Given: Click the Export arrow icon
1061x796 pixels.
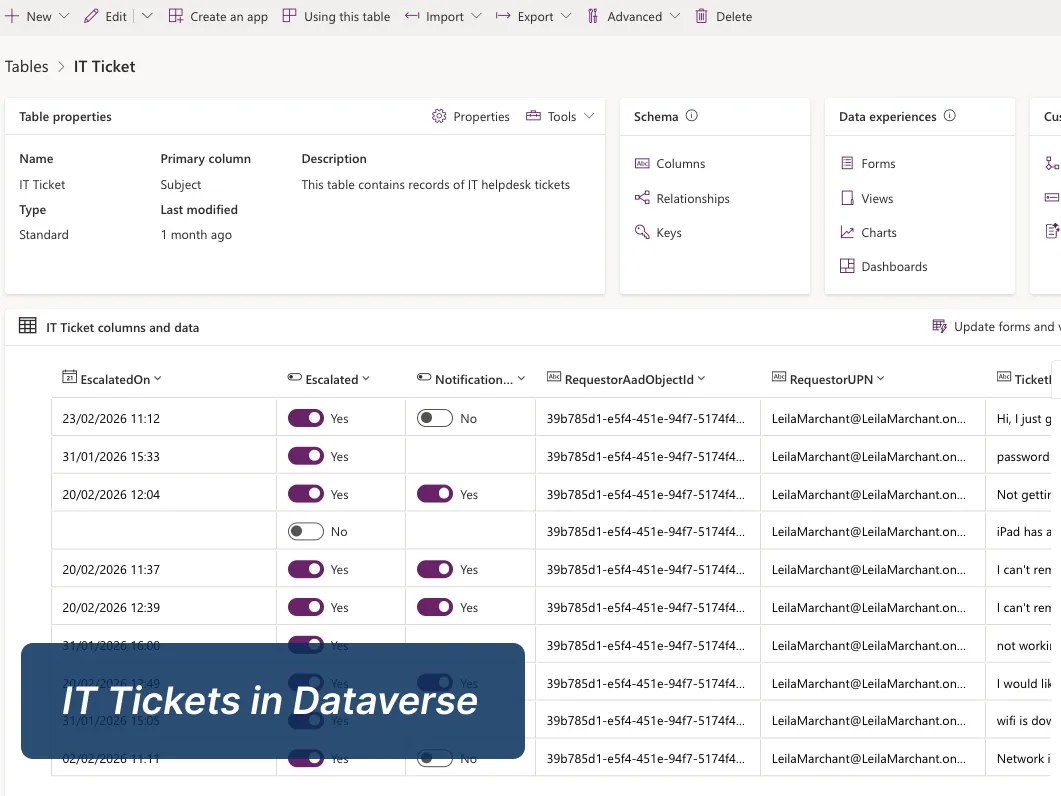Looking at the screenshot, I should tap(503, 16).
